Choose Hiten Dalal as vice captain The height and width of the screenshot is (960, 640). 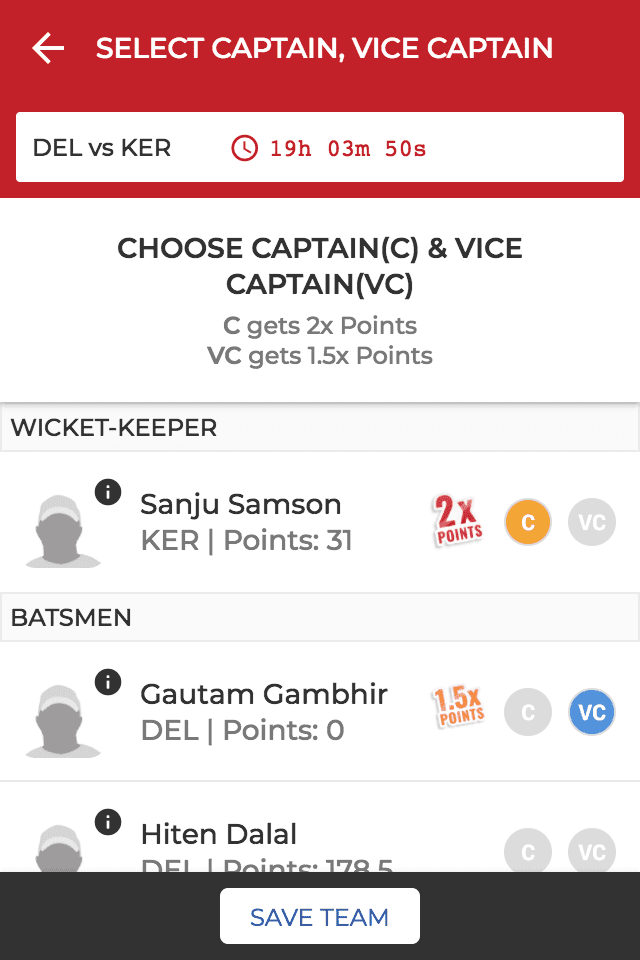coord(592,852)
